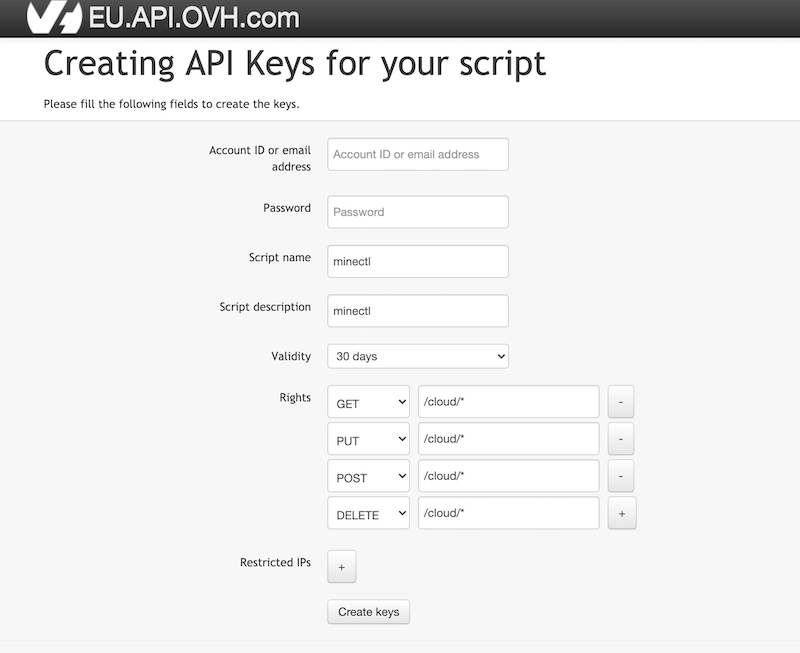The image size is (800, 653).
Task: Open the EU.API.OVH.com header title link
Action: [x=194, y=17]
